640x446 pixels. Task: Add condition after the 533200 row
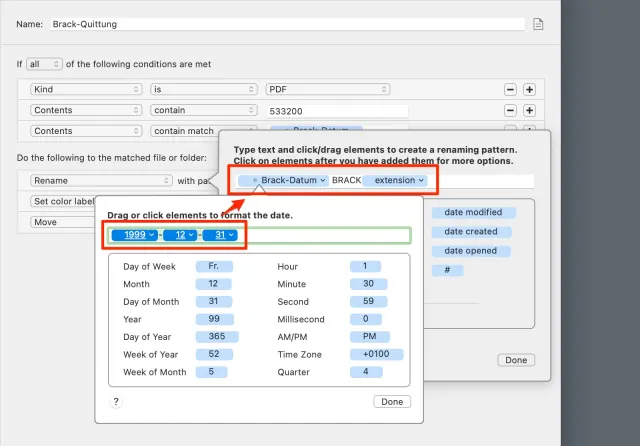coord(529,110)
